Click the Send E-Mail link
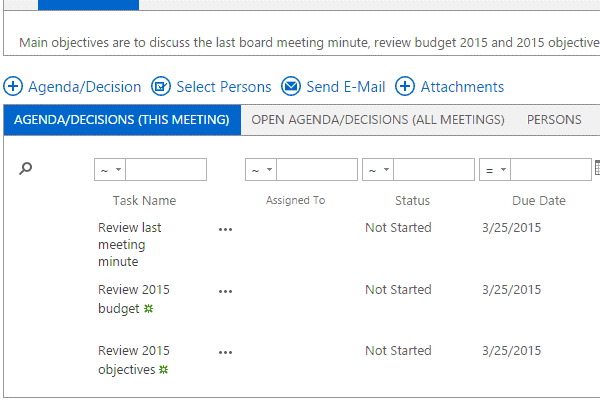 pyautogui.click(x=346, y=87)
